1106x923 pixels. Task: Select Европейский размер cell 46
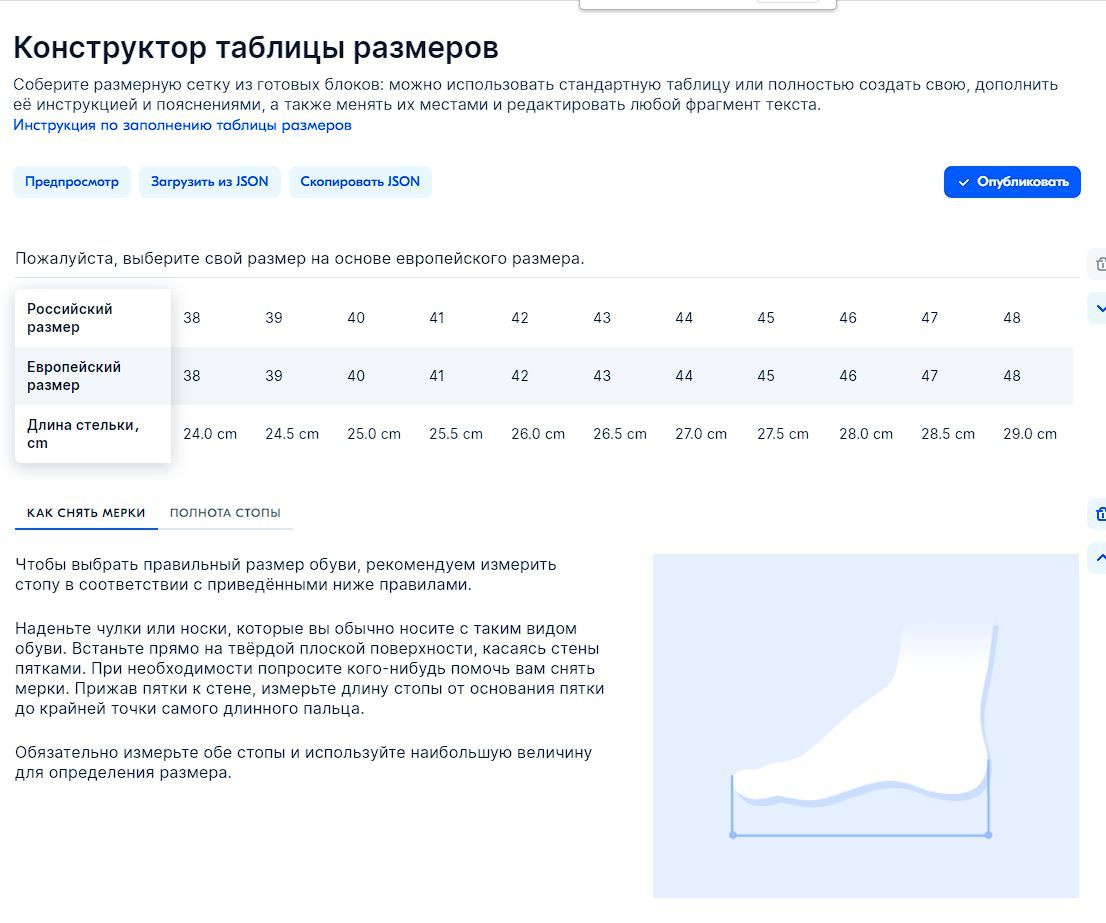point(848,376)
